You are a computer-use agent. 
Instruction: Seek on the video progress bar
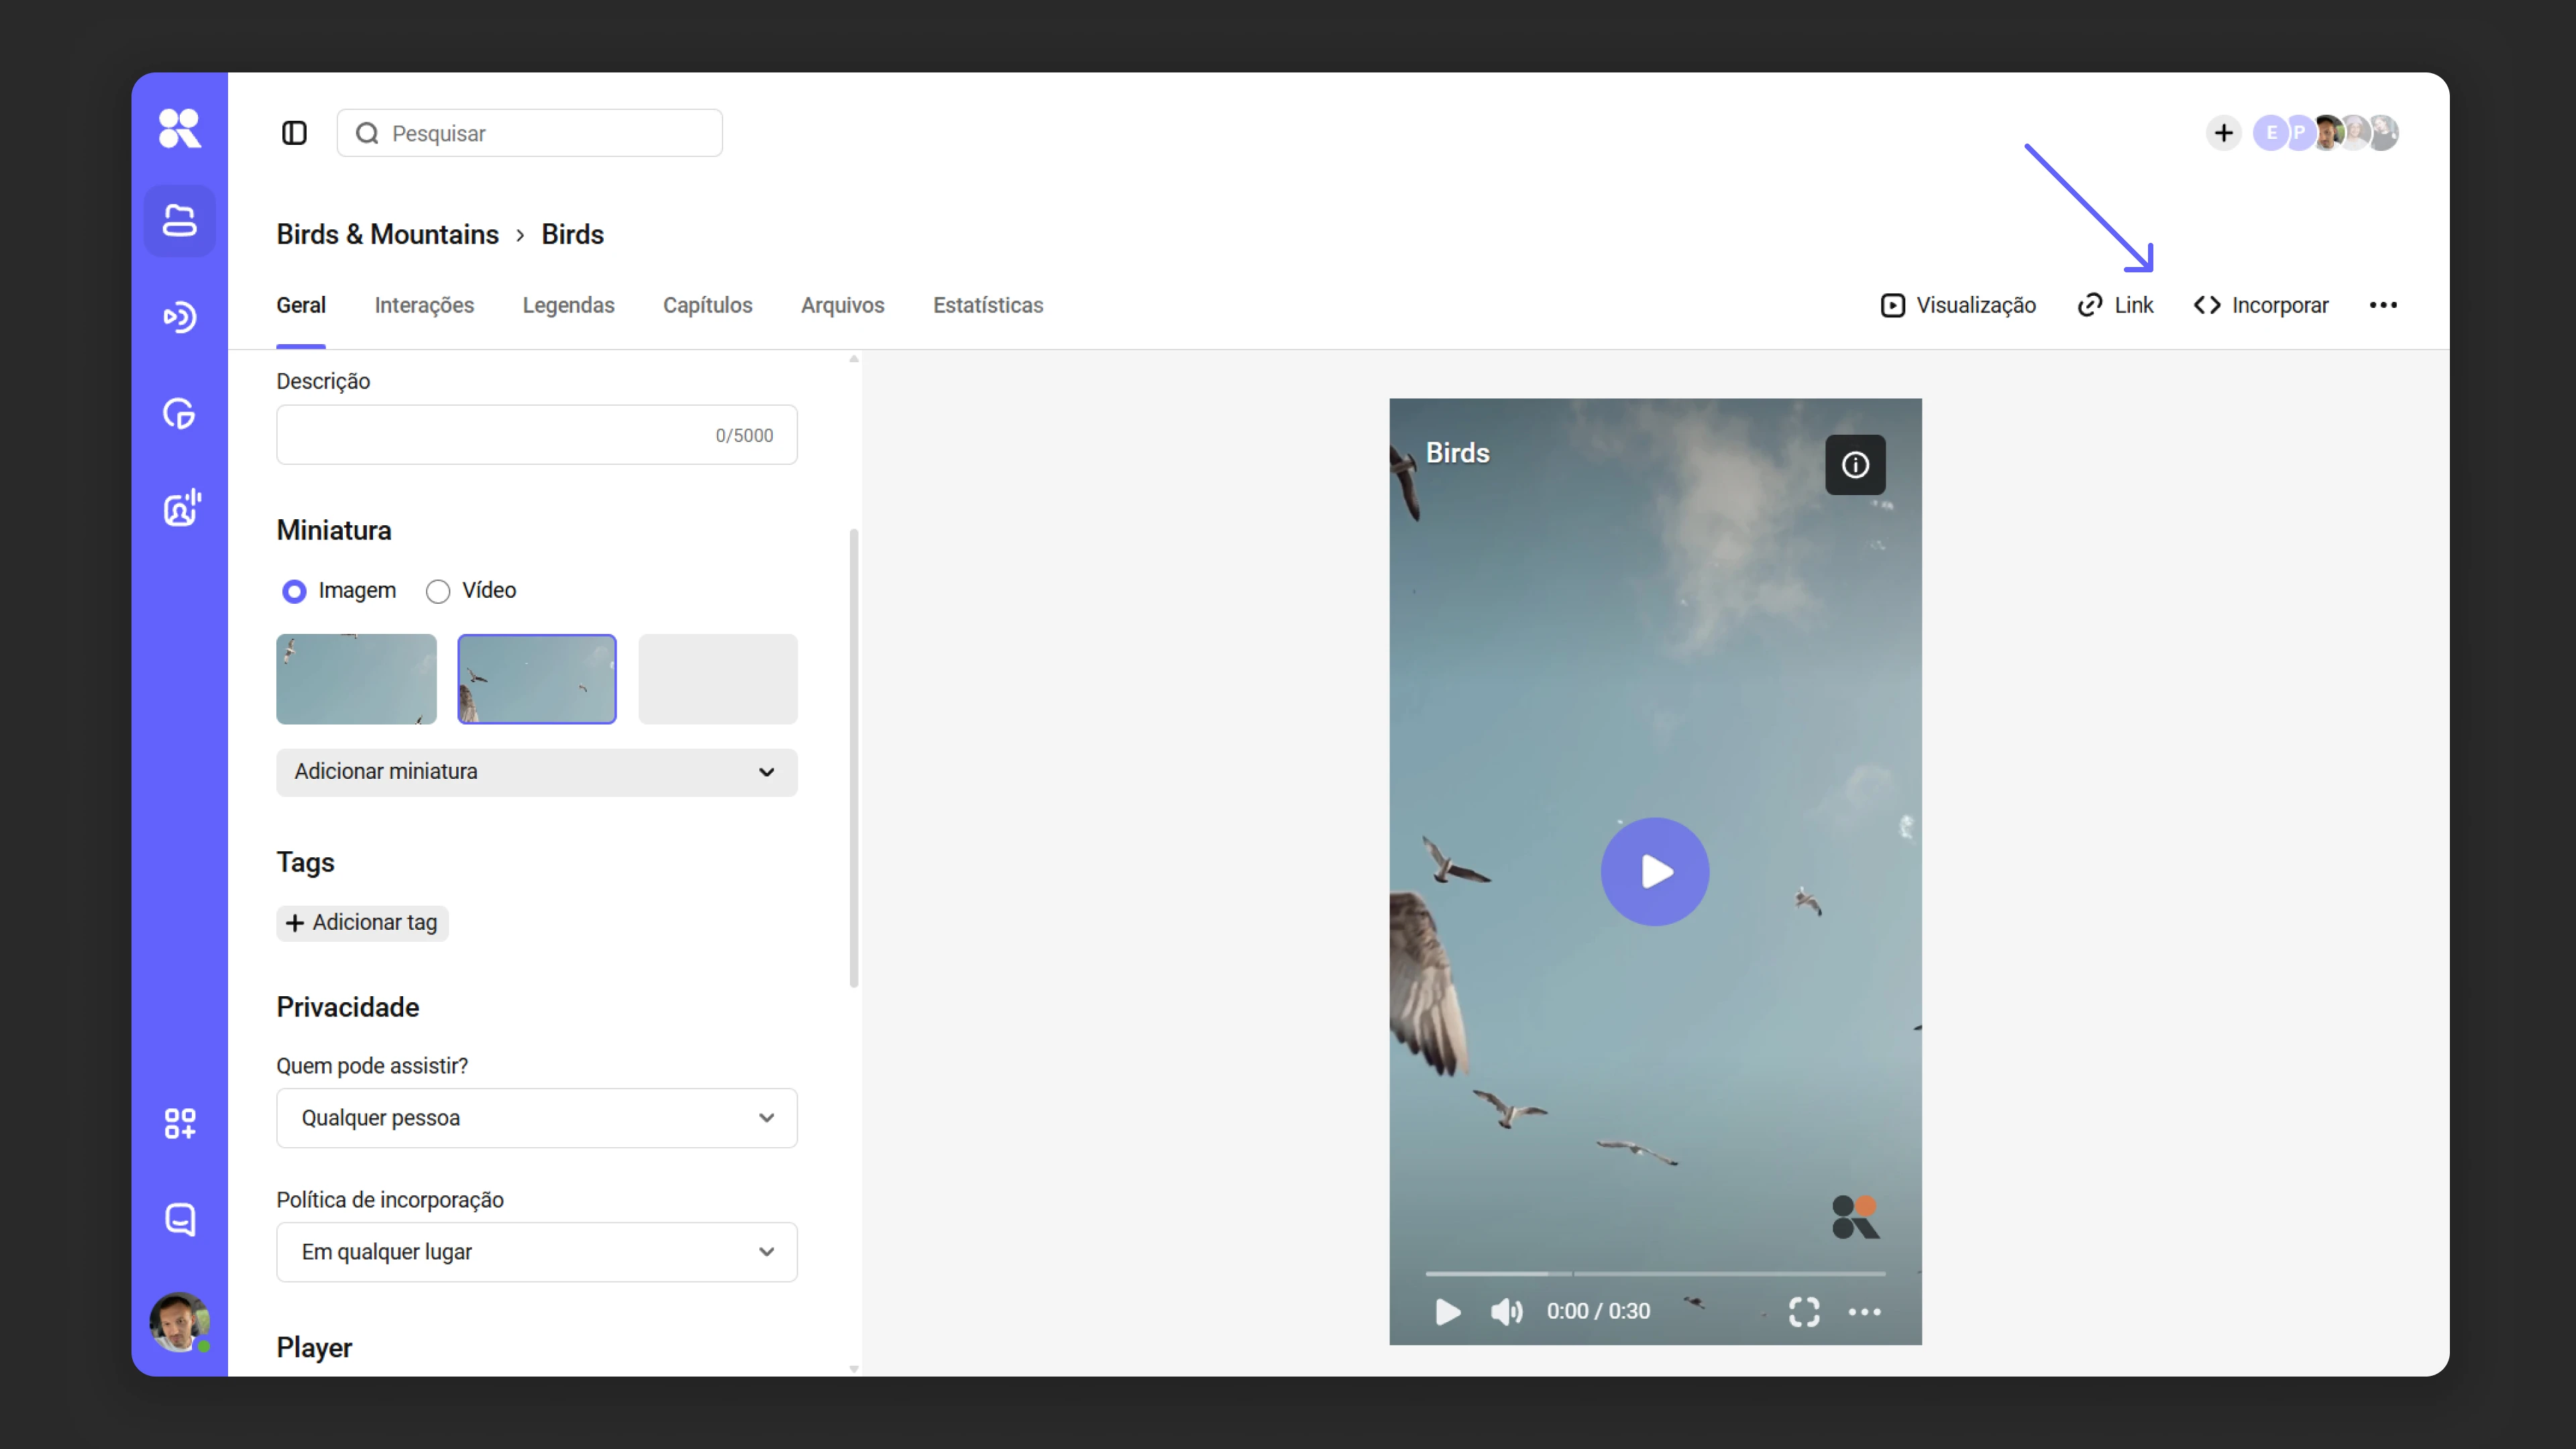click(1655, 1273)
